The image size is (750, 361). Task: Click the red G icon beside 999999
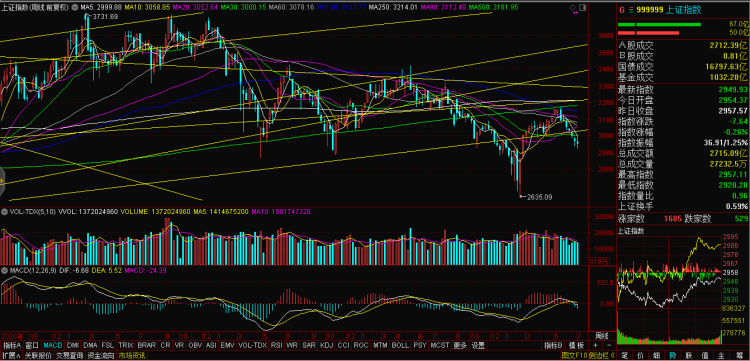[x=621, y=10]
